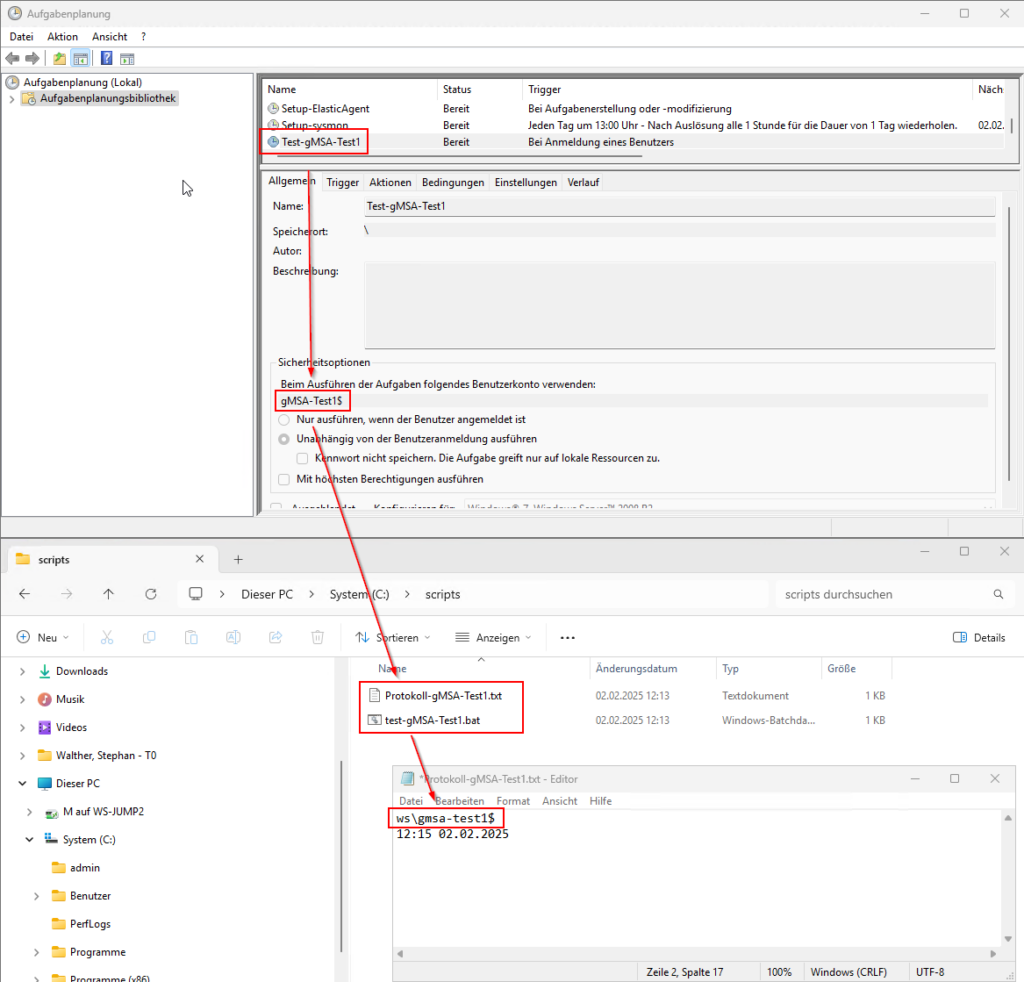This screenshot has width=1024, height=982.
Task: Expand the Aufgabenplanungsbibliothek tree node
Action: pos(10,98)
